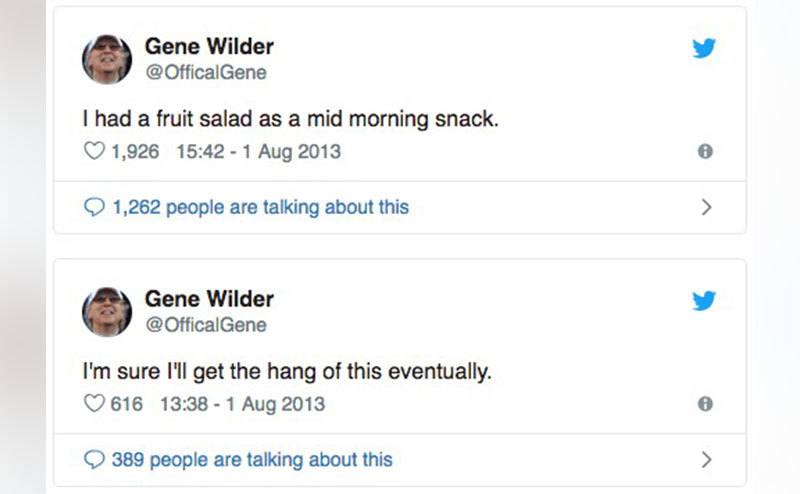This screenshot has height=494, width=800.
Task: Like the fruit salad tweet with heart icon
Action: pyautogui.click(x=93, y=152)
